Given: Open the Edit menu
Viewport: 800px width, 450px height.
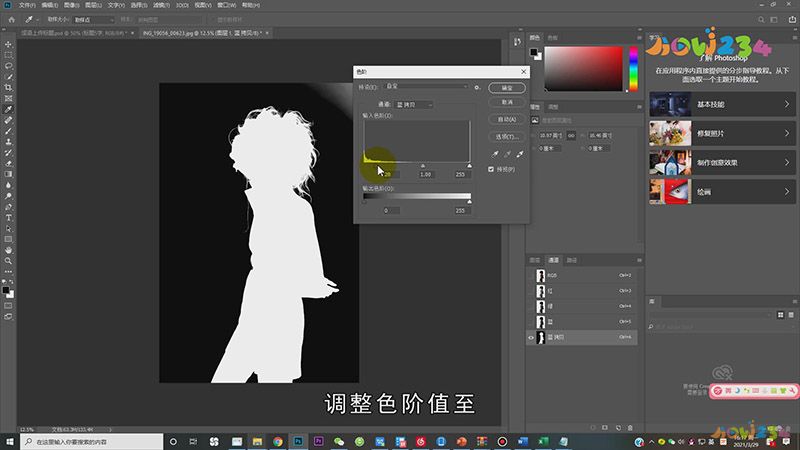Looking at the screenshot, I should tap(49, 5).
